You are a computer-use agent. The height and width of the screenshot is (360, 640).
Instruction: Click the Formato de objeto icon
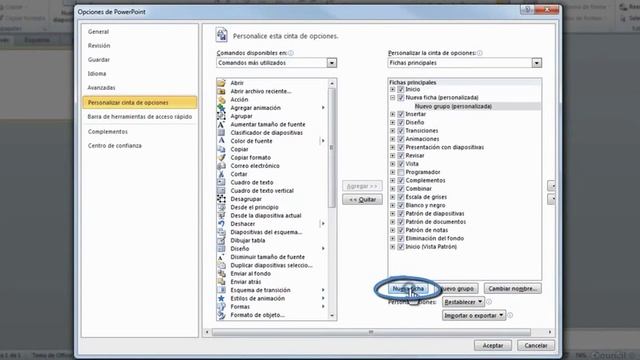coord(221,315)
